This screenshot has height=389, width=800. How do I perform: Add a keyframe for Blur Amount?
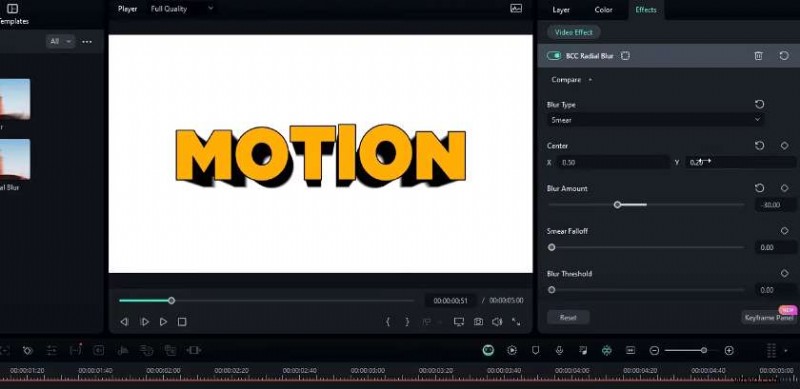(785, 188)
